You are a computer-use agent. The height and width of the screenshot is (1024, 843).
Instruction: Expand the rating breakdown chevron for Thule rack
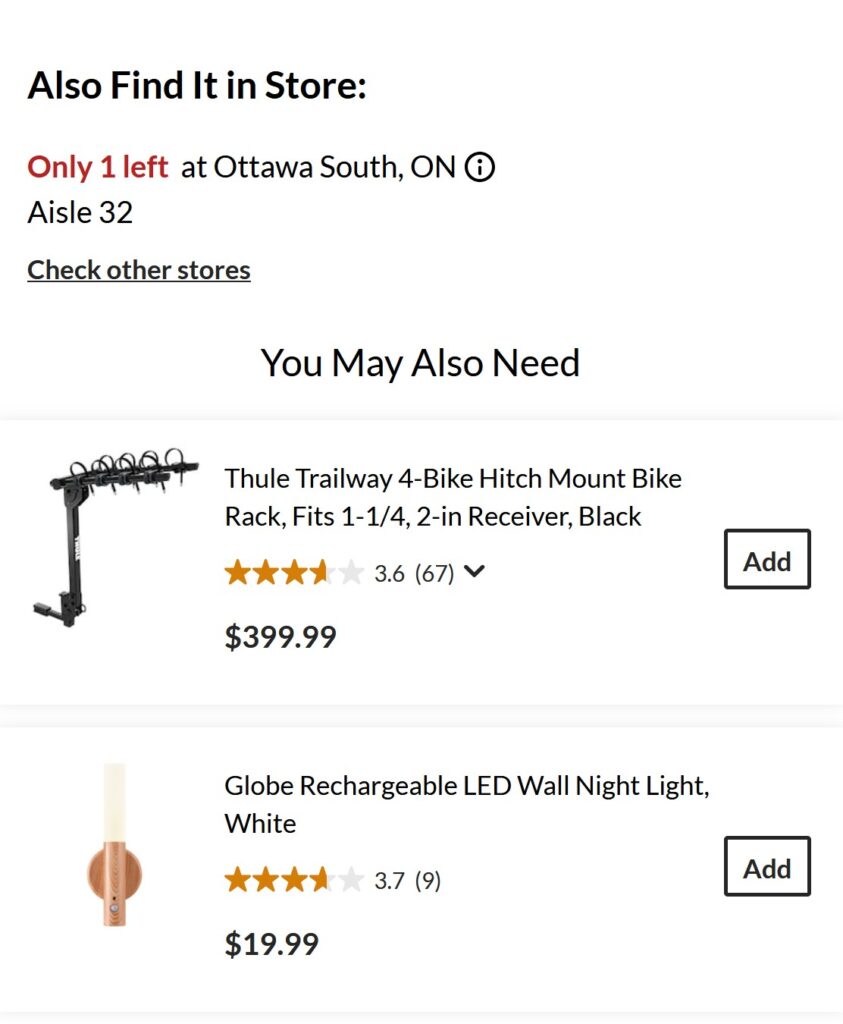(475, 572)
